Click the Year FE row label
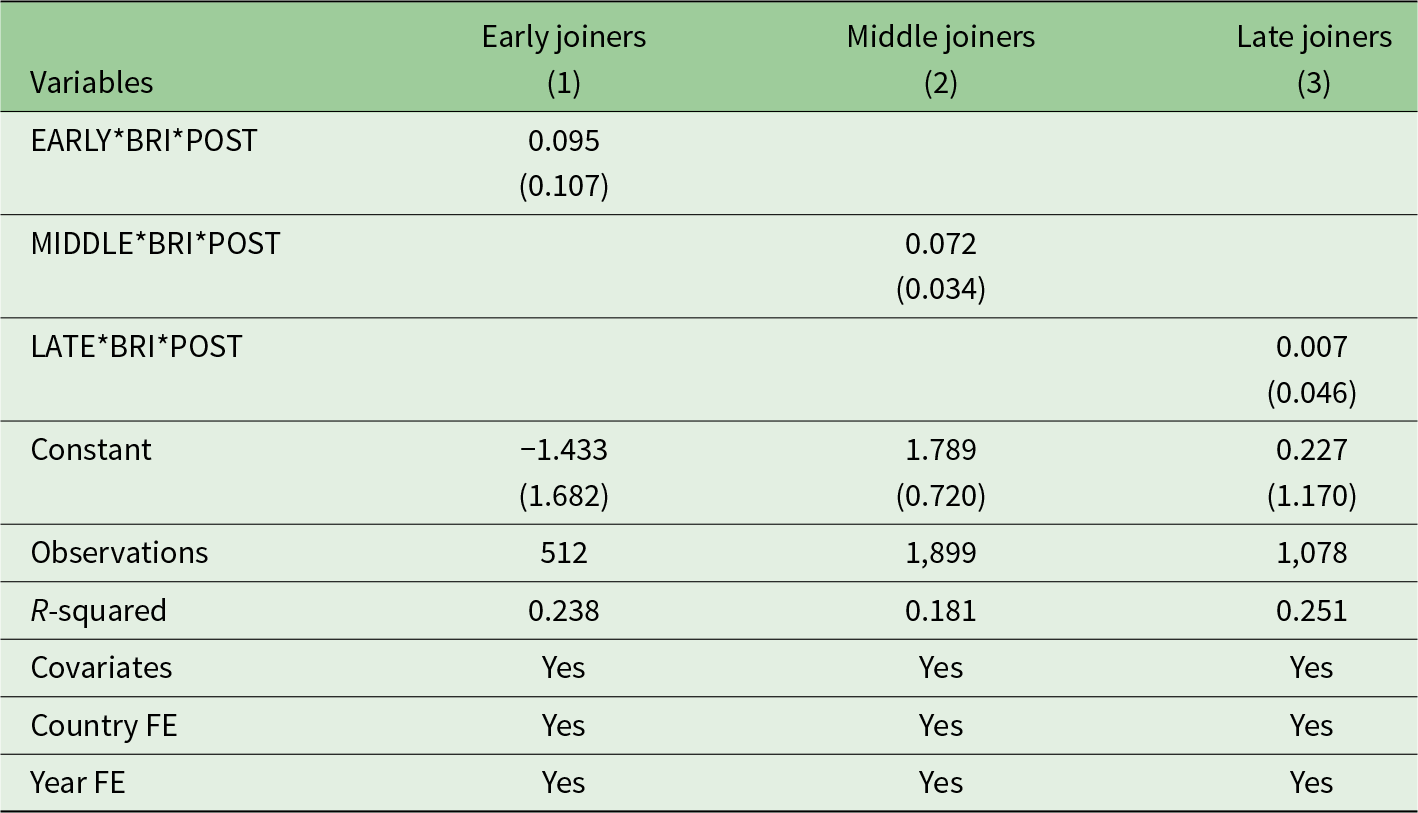The width and height of the screenshot is (1418, 813). point(78,782)
